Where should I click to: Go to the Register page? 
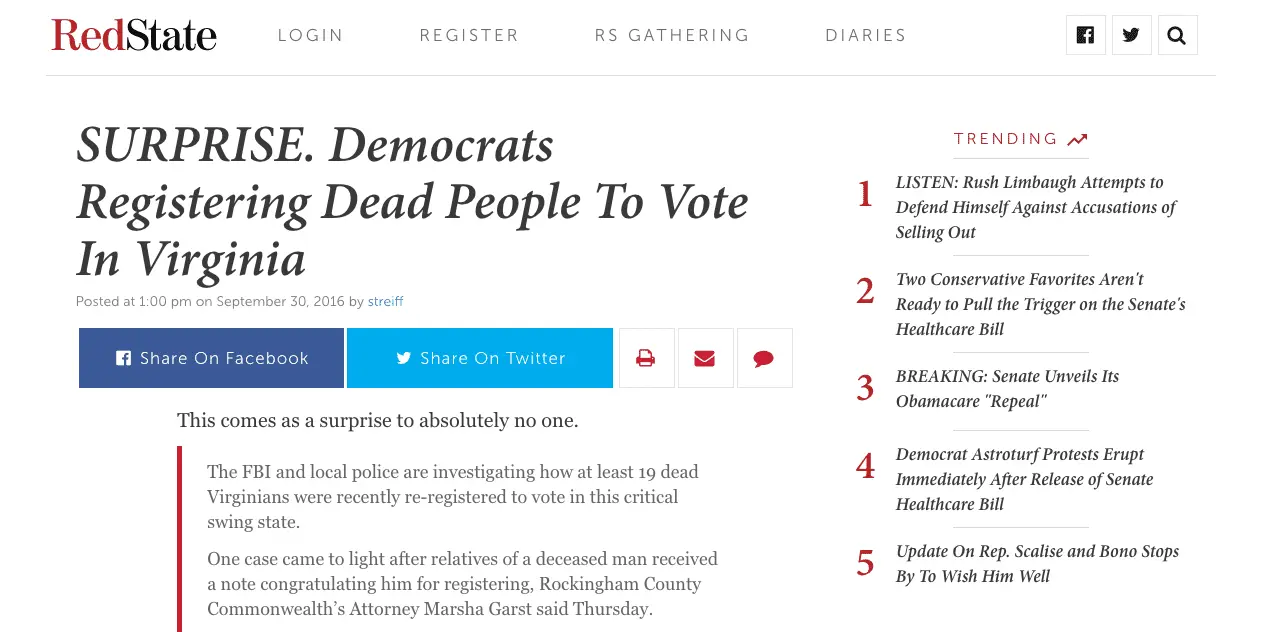469,36
